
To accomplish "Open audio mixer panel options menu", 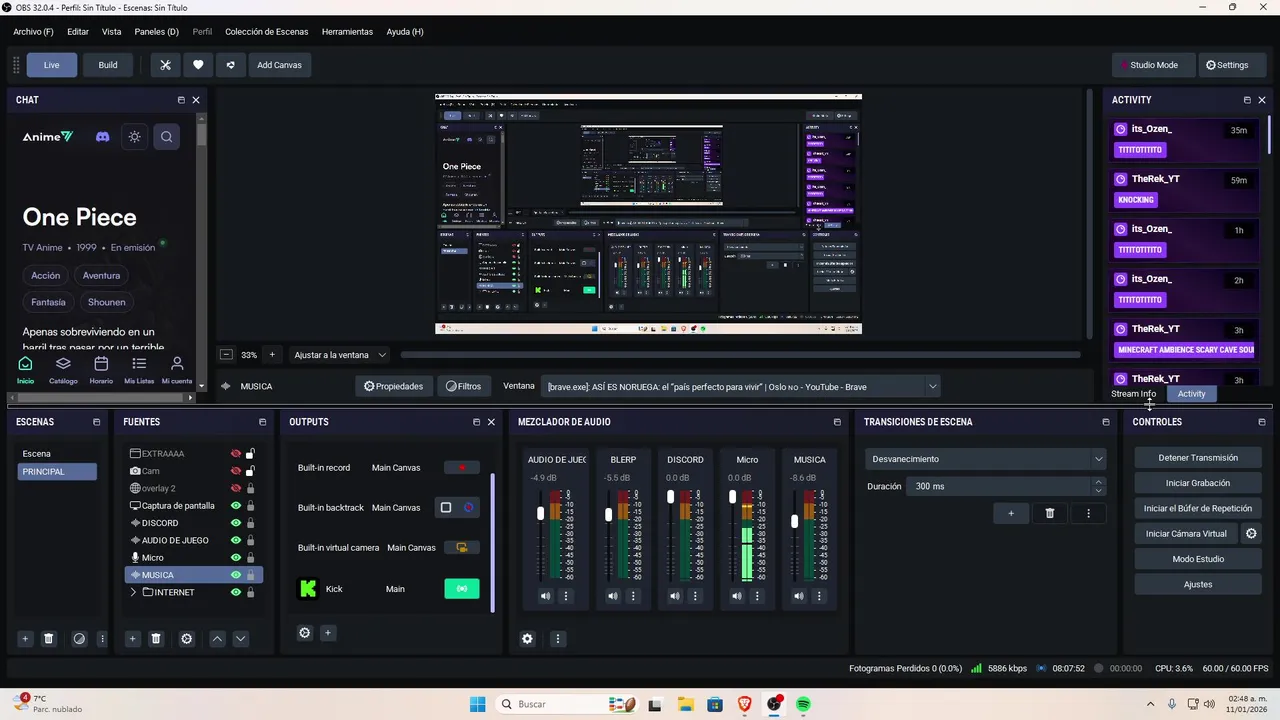I will [x=558, y=639].
